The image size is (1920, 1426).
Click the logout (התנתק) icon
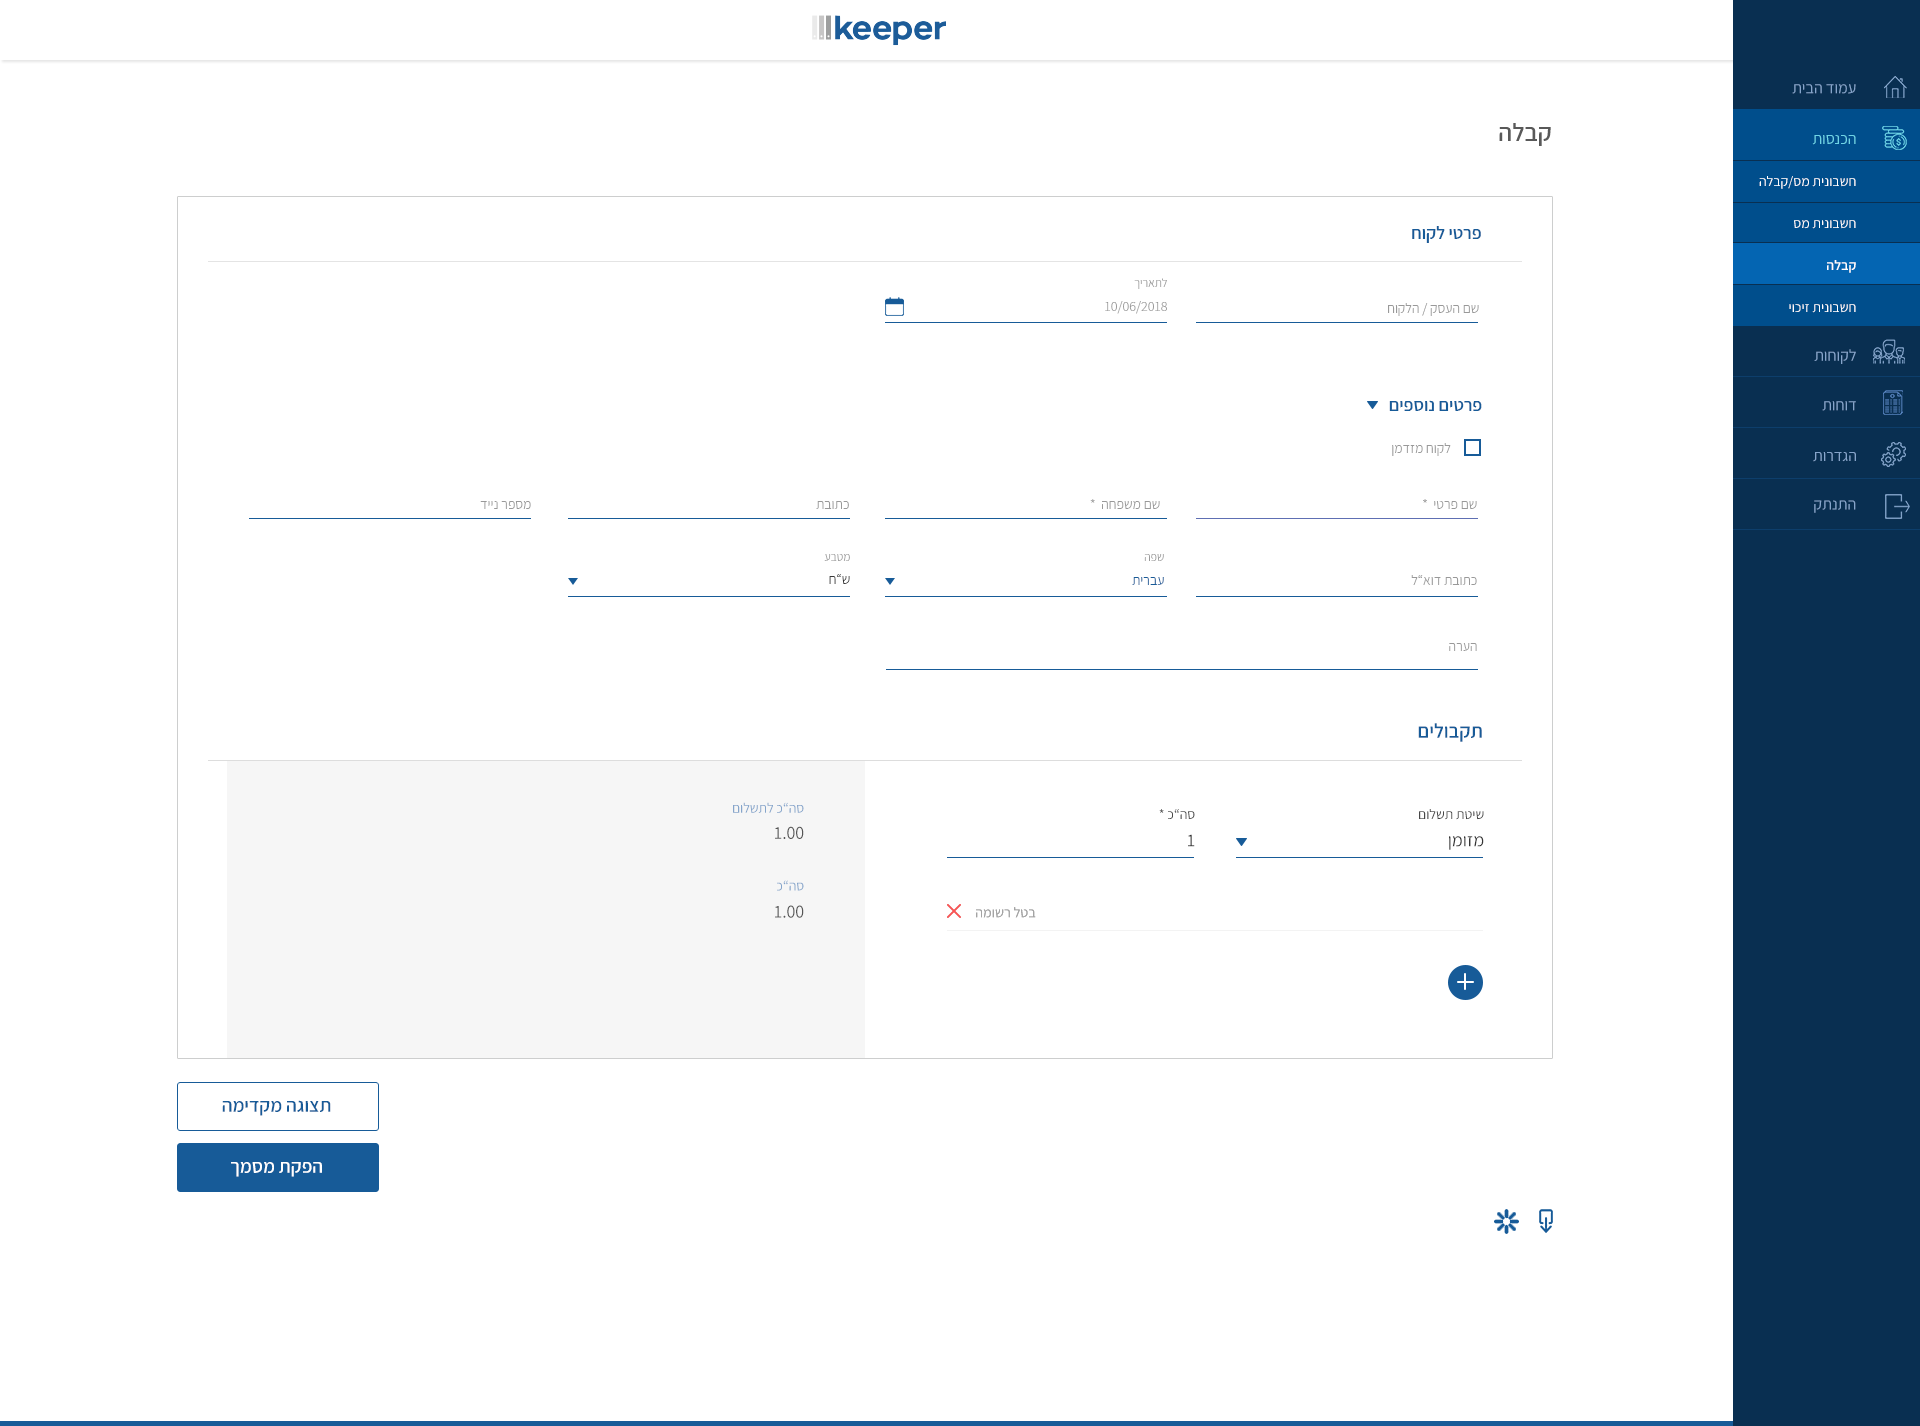point(1896,506)
